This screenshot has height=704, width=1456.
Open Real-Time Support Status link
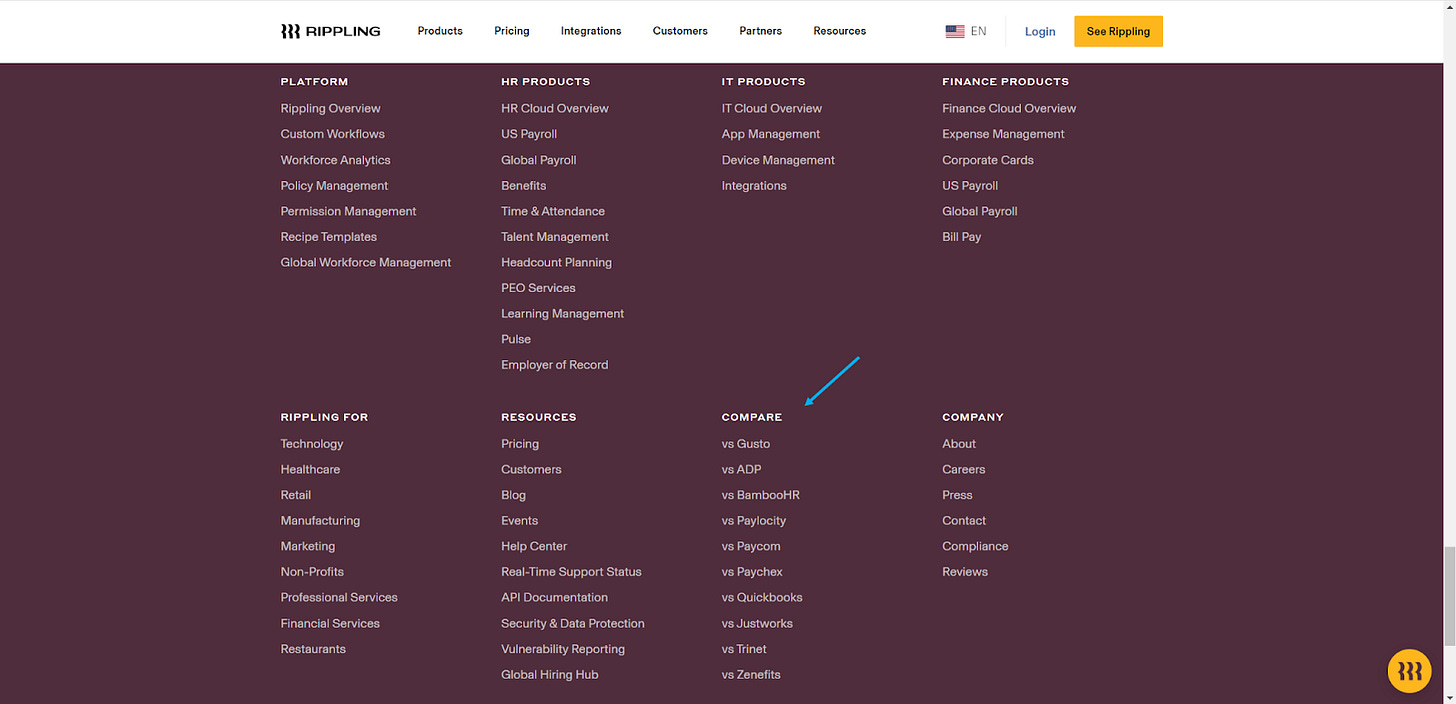click(571, 572)
